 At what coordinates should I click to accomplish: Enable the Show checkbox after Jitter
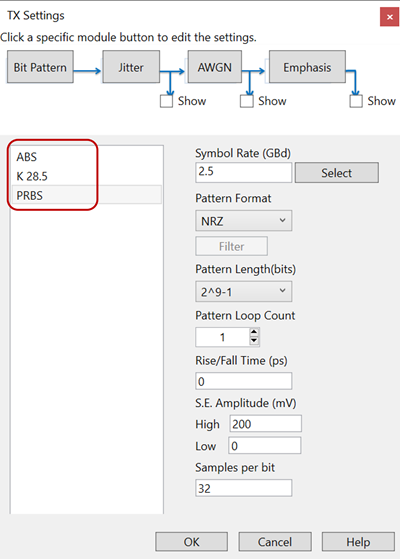[x=166, y=101]
